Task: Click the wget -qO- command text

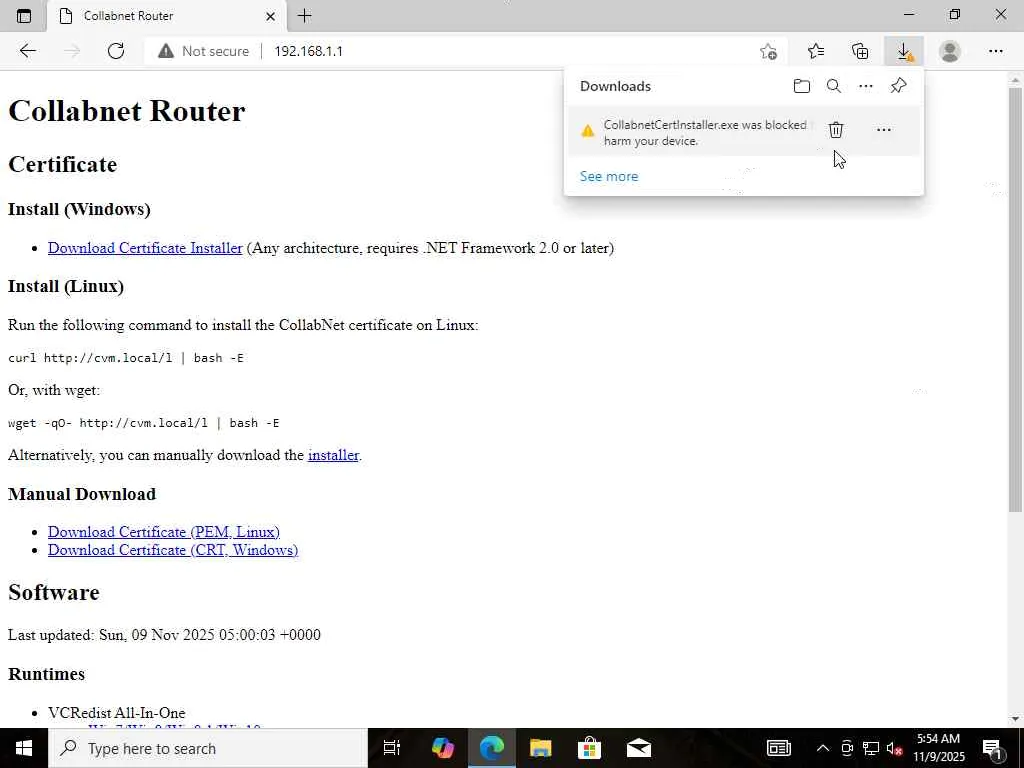Action: [x=144, y=423]
